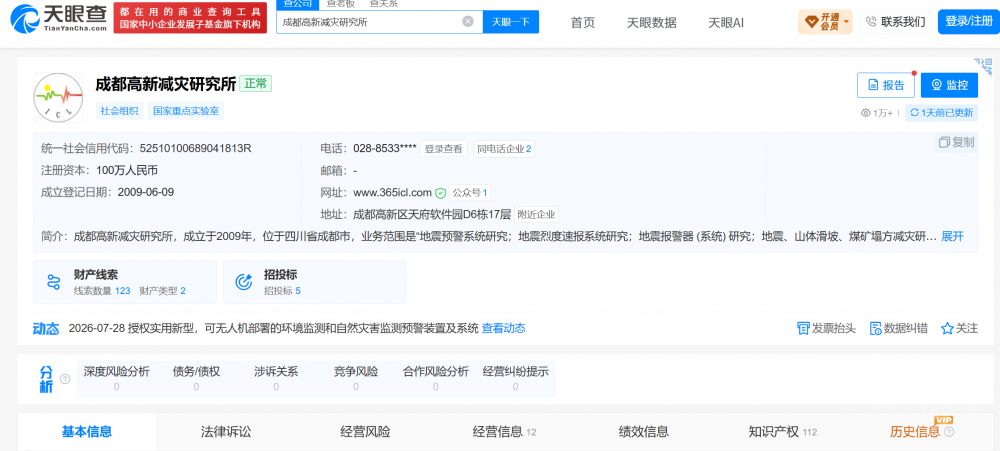Click 登录查看 next to phone number

(x=443, y=149)
